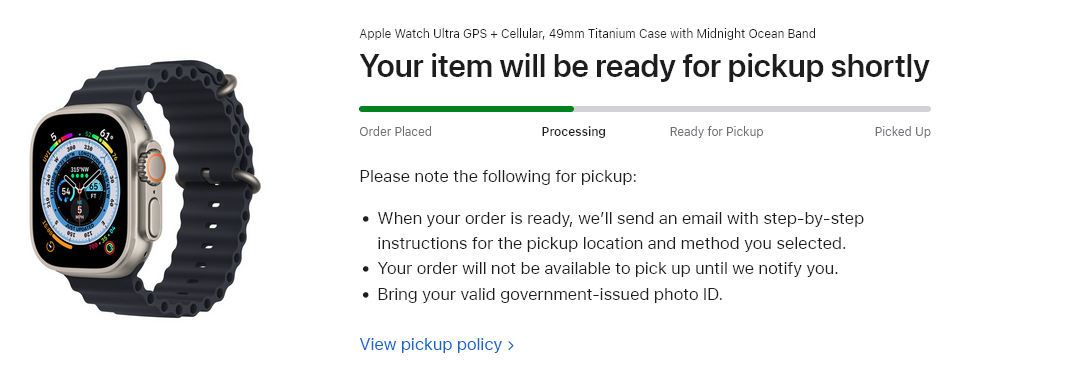Image resolution: width=1082 pixels, height=380 pixels.
Task: Click the gray unfilled portion of progress bar
Action: click(x=752, y=109)
